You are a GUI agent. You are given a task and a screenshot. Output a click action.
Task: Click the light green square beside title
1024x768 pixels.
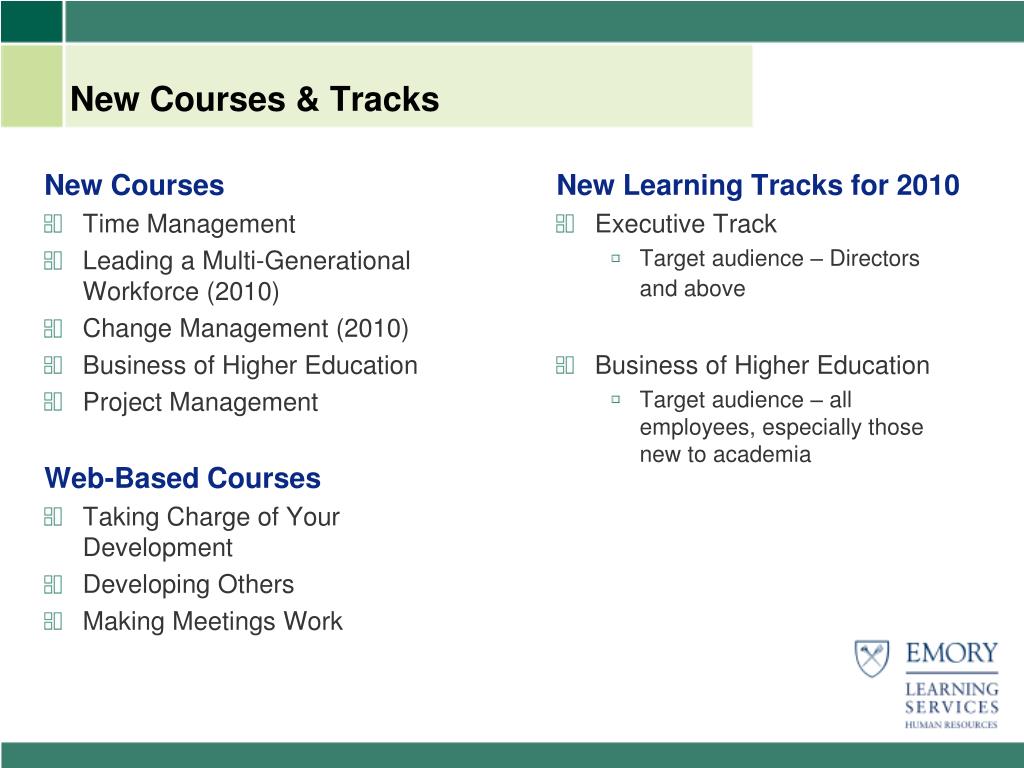tap(31, 86)
